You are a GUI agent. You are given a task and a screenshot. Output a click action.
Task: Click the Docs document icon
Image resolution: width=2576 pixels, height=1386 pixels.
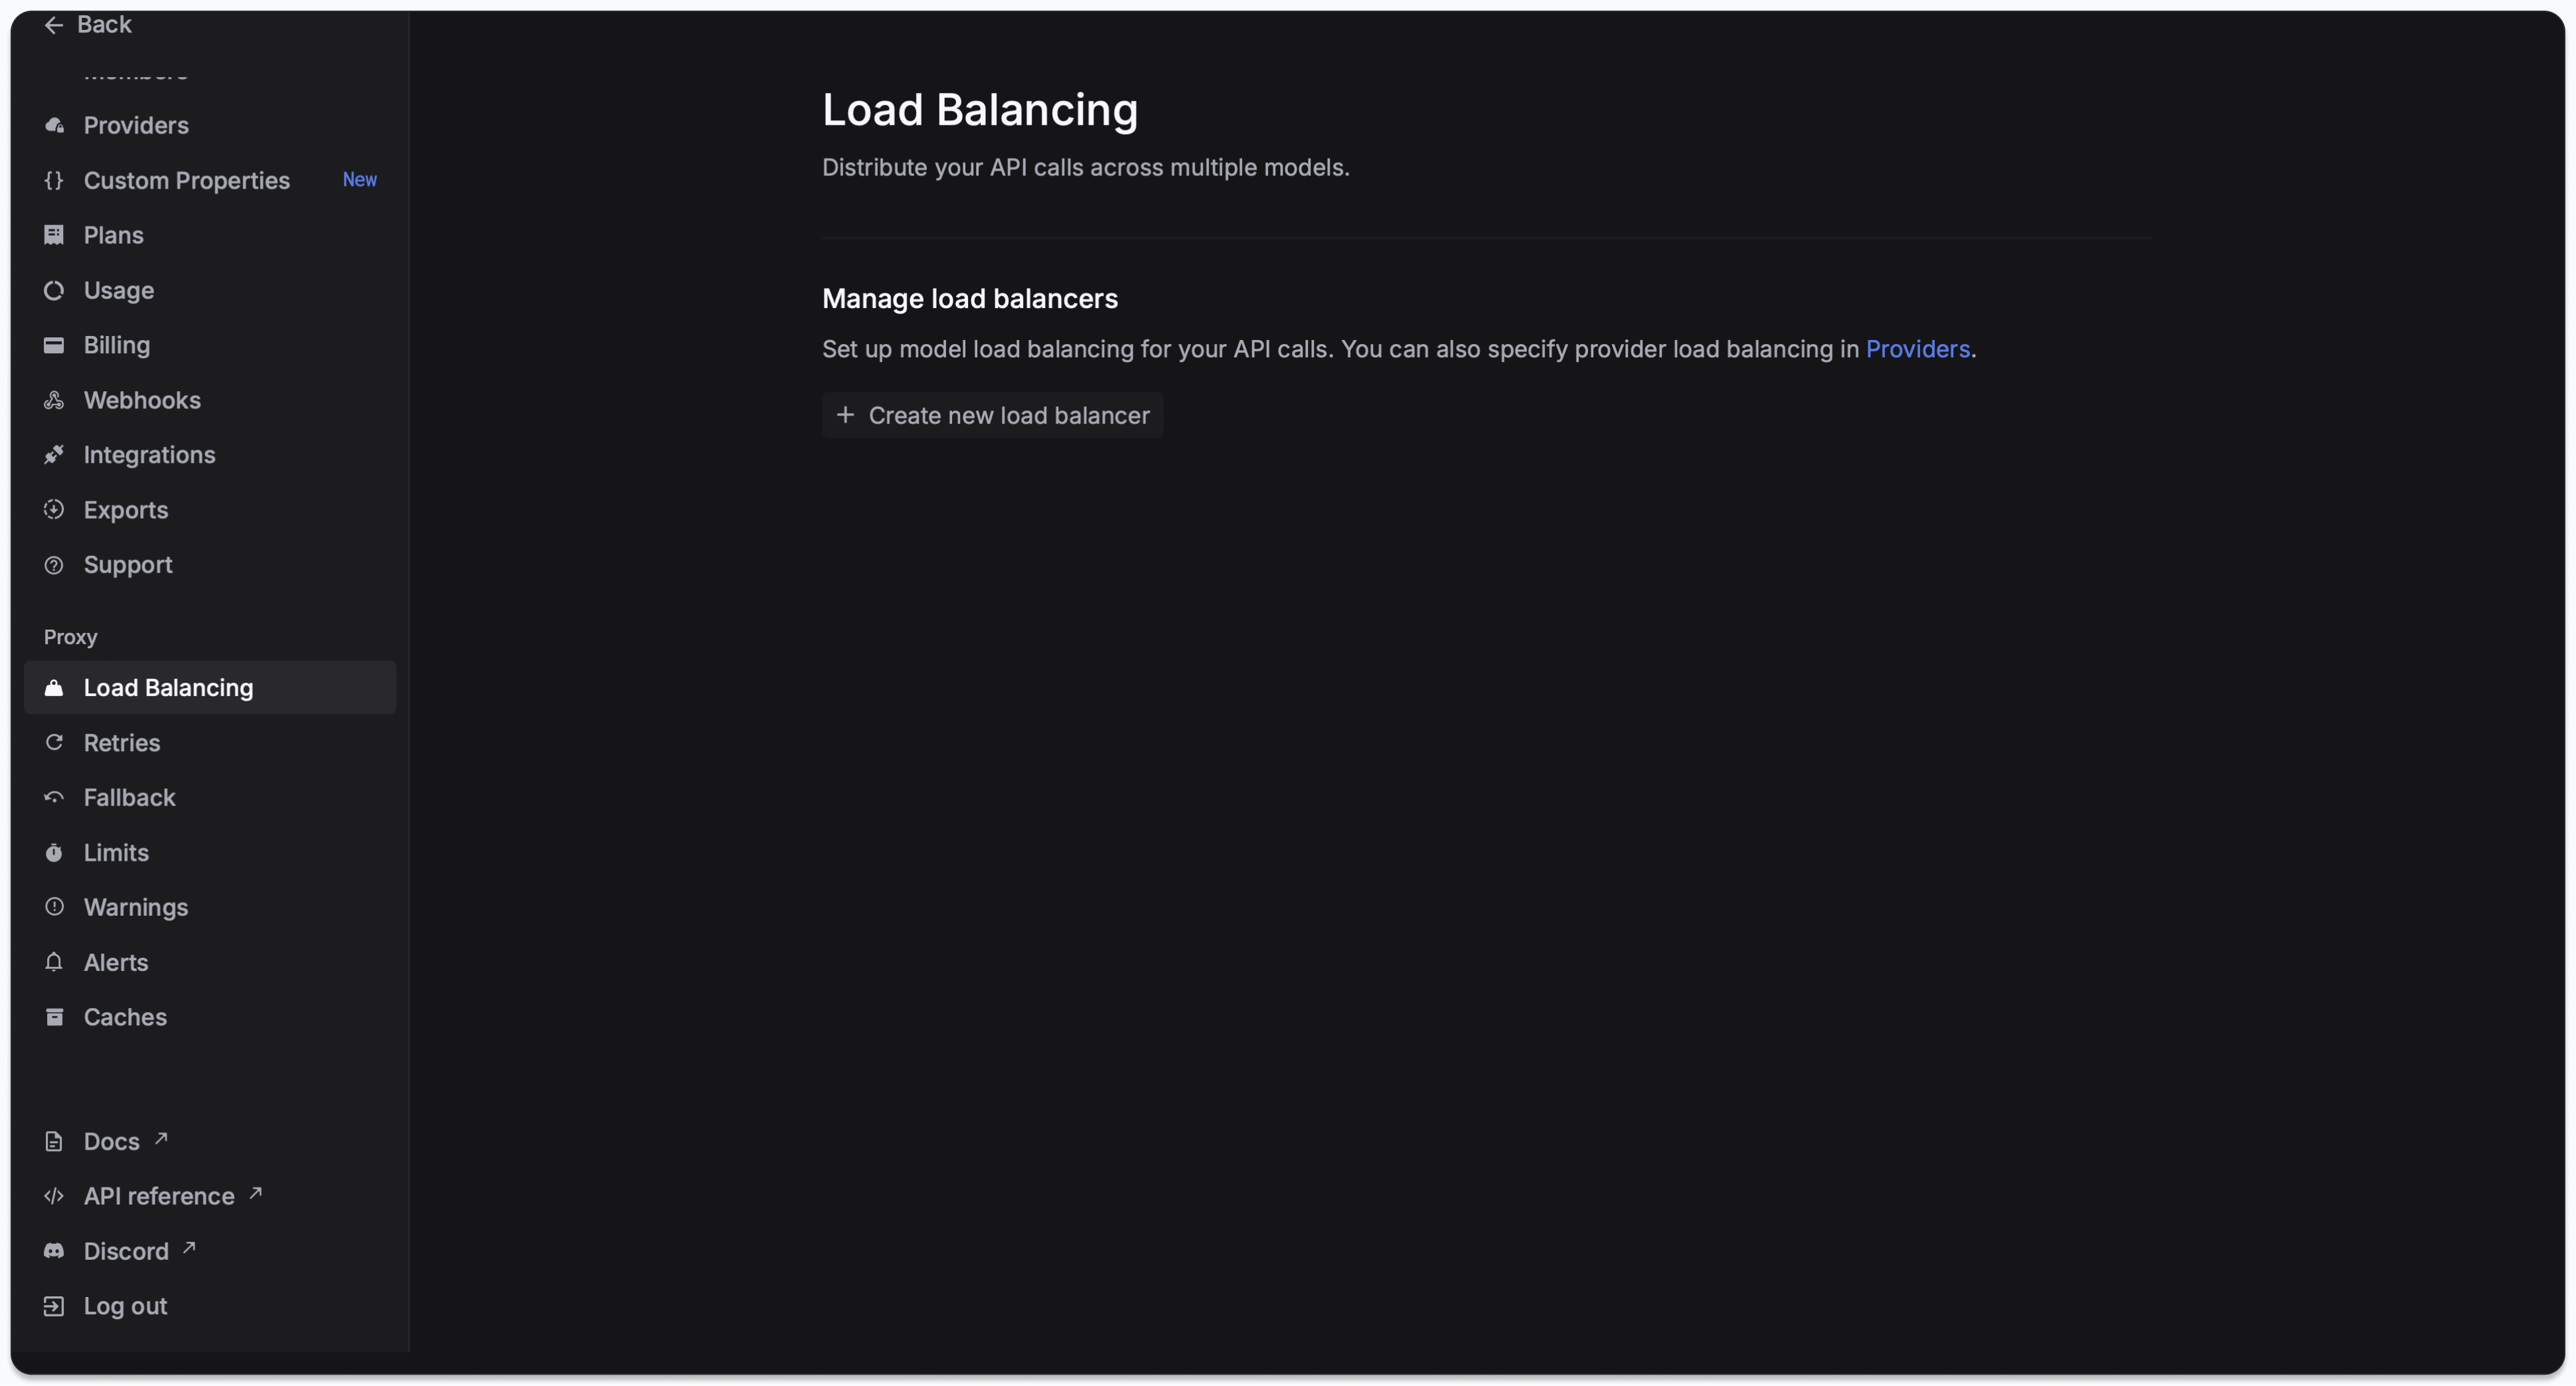pos(54,1142)
